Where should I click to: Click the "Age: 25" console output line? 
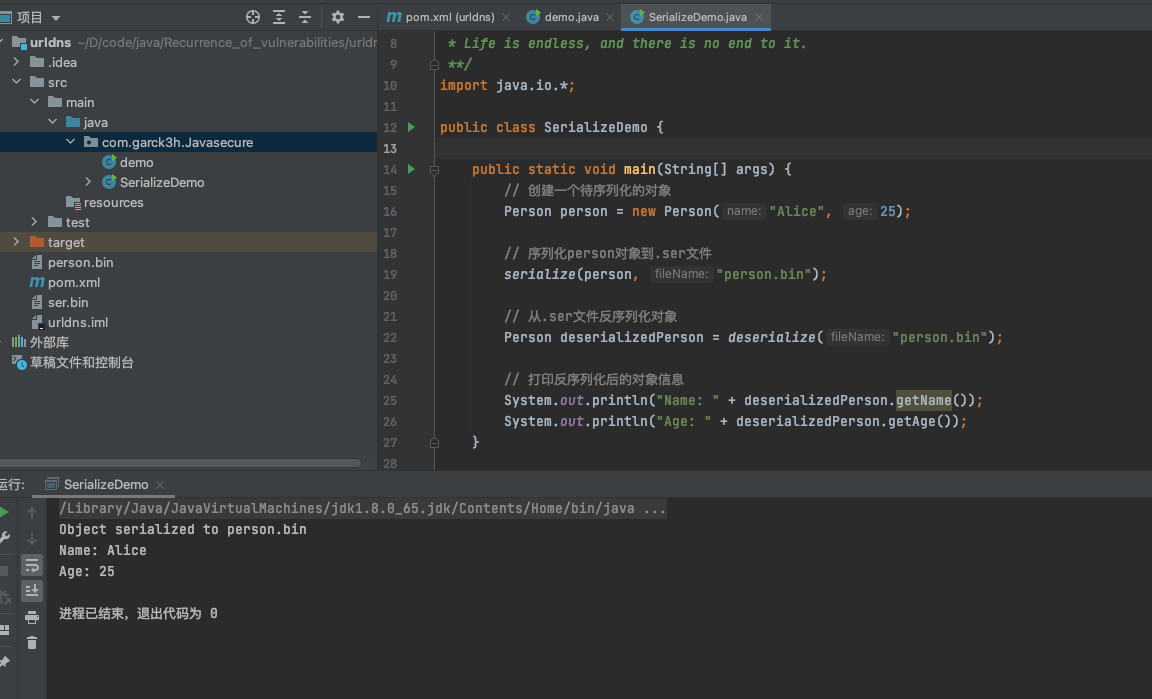tap(87, 571)
